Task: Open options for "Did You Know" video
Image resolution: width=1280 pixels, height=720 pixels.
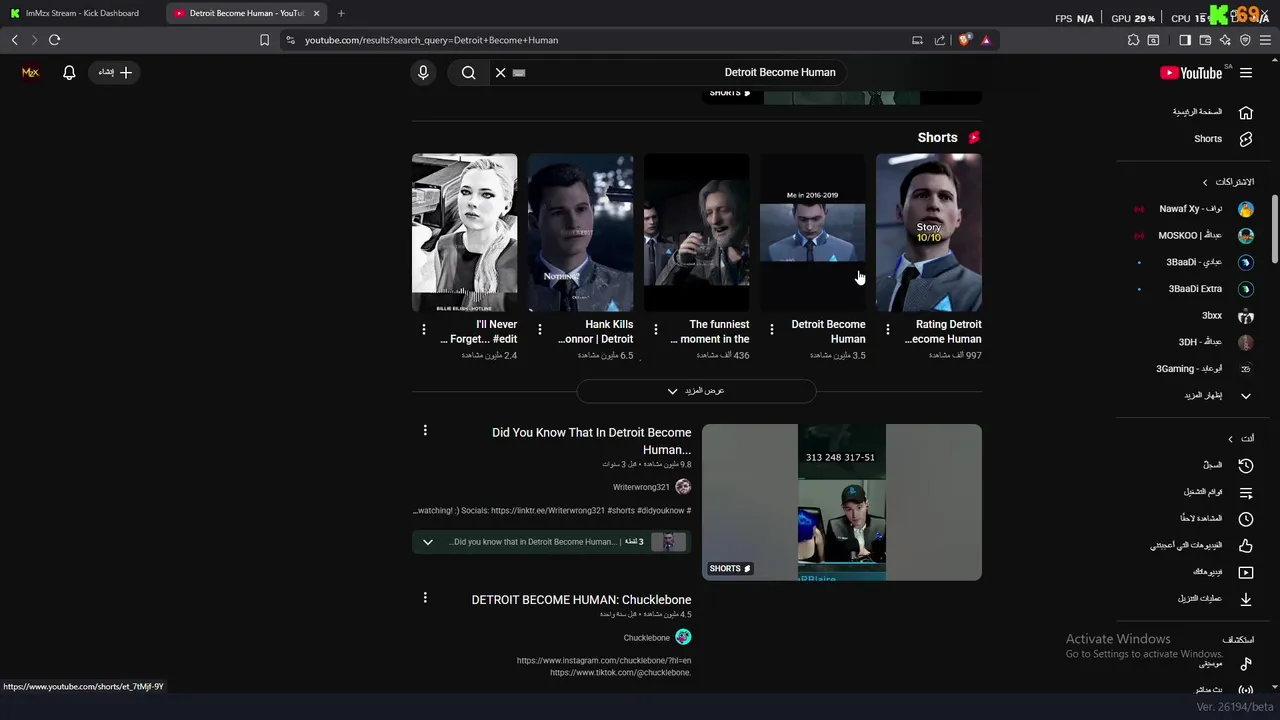Action: coord(425,430)
